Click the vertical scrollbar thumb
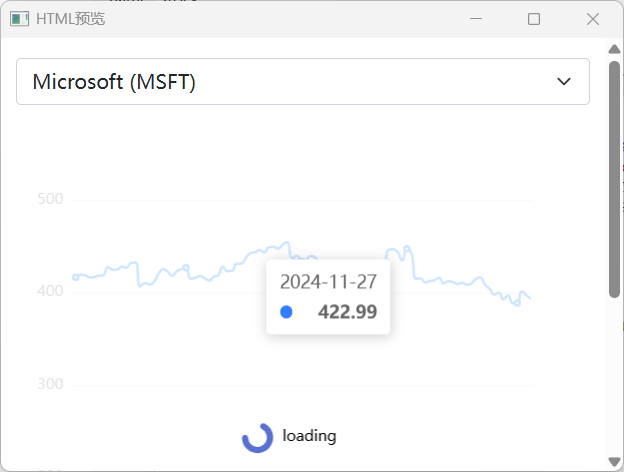The height and width of the screenshot is (472, 624). (x=614, y=179)
